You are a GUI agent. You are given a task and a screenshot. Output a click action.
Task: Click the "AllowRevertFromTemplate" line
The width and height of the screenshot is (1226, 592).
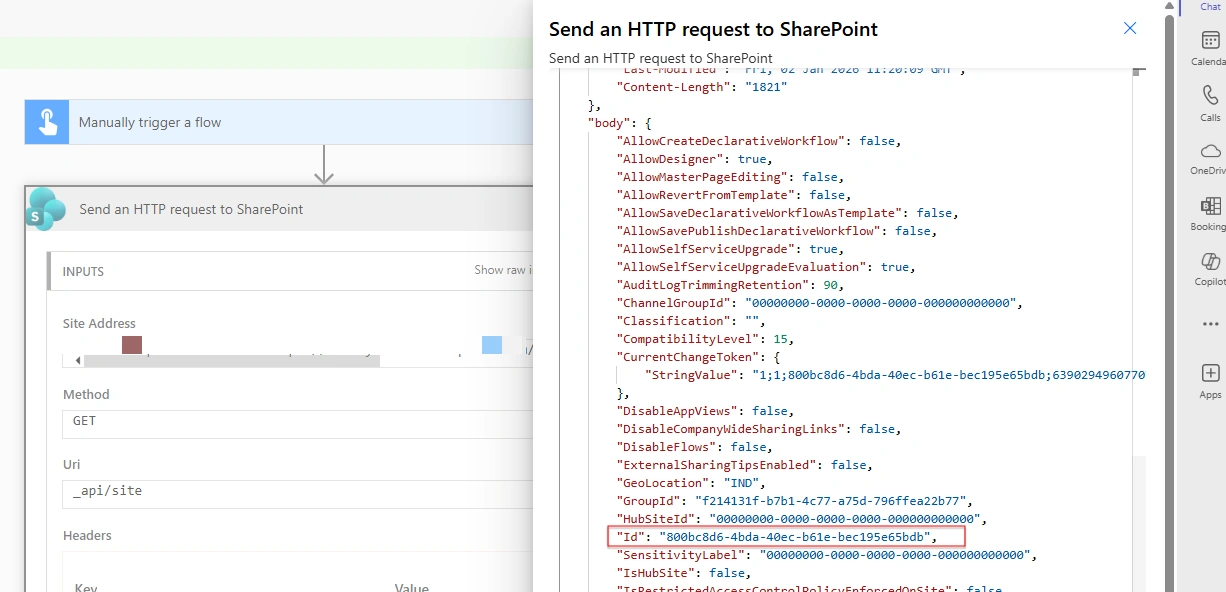click(735, 195)
